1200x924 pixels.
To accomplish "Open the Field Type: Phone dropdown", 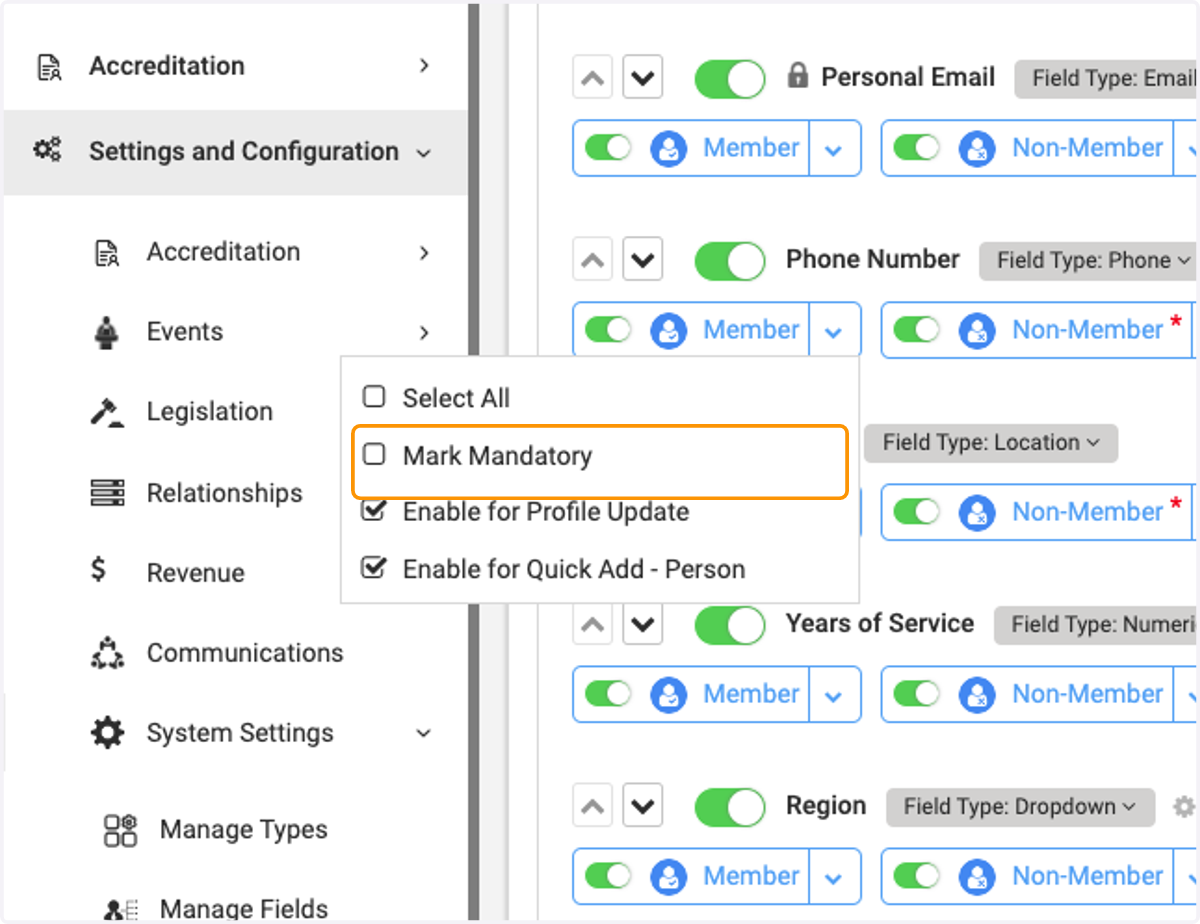I will [1088, 261].
